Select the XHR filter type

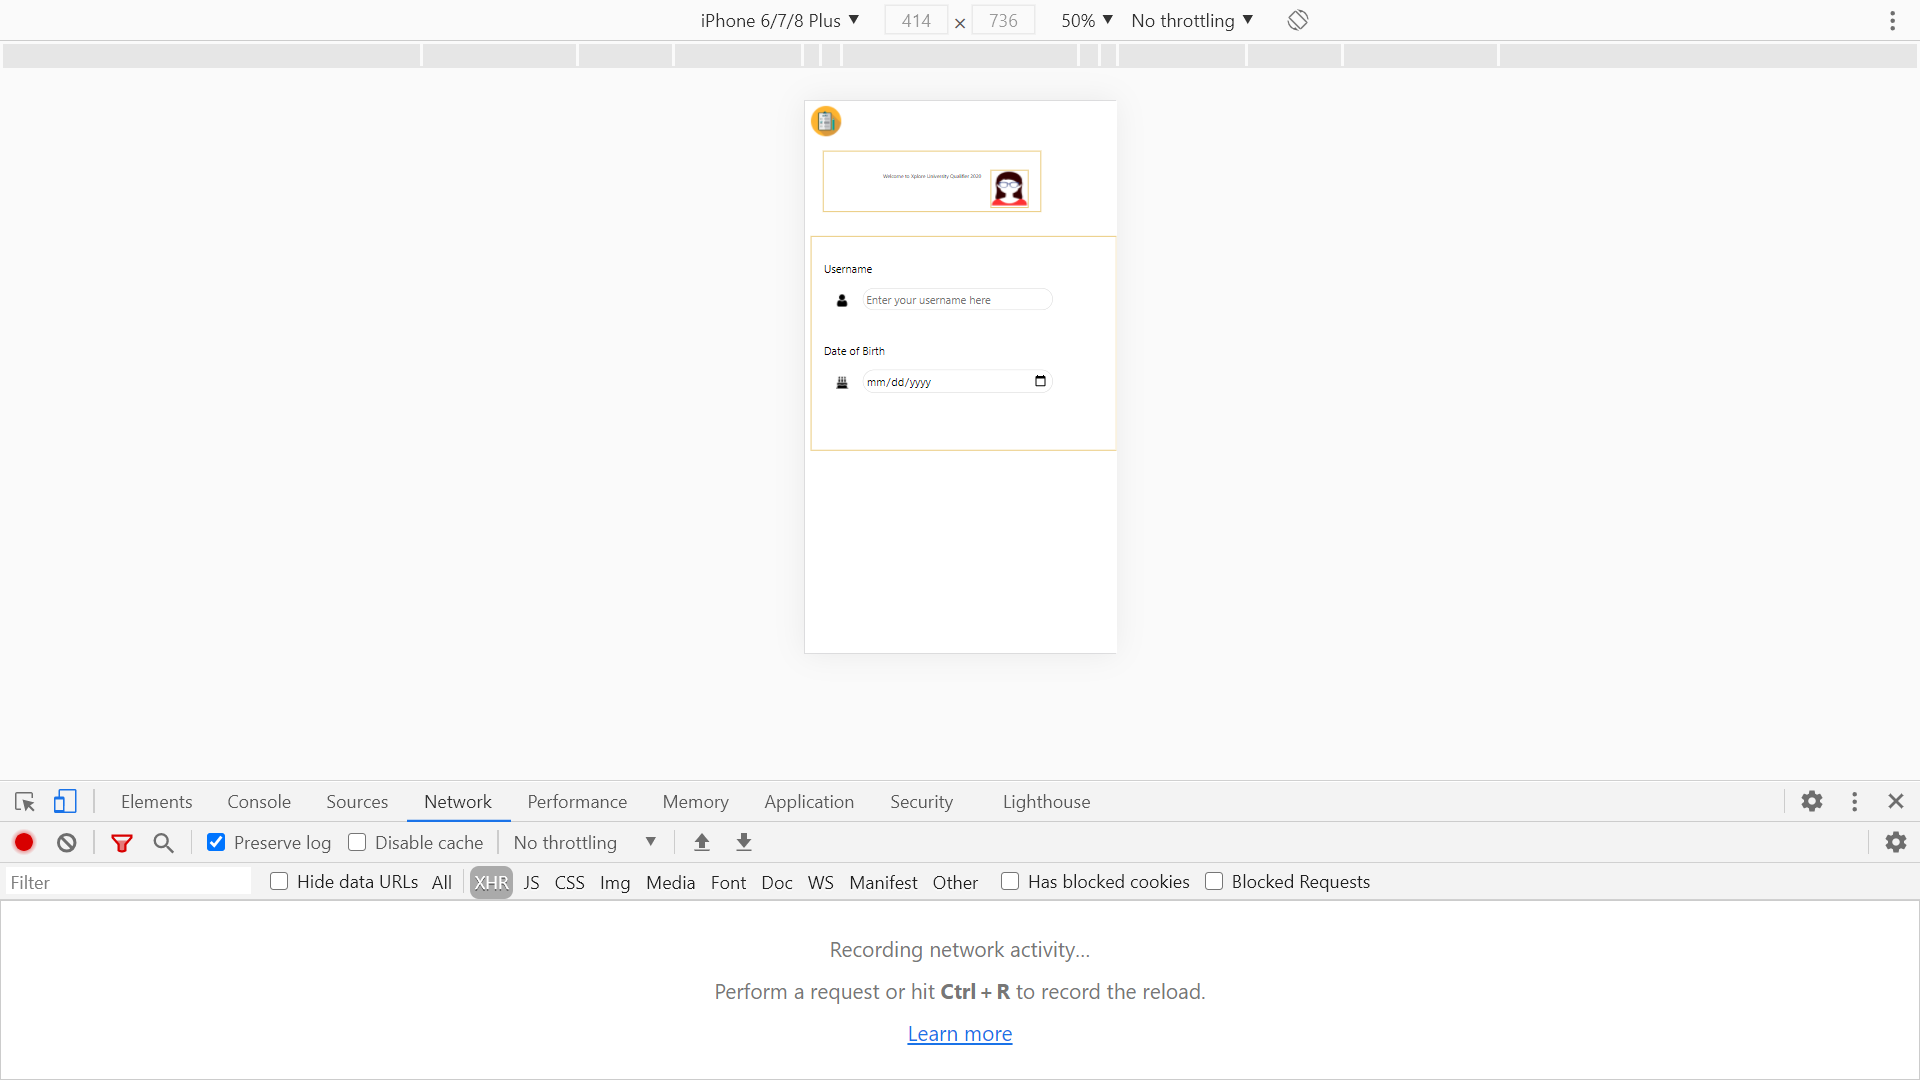pos(491,883)
